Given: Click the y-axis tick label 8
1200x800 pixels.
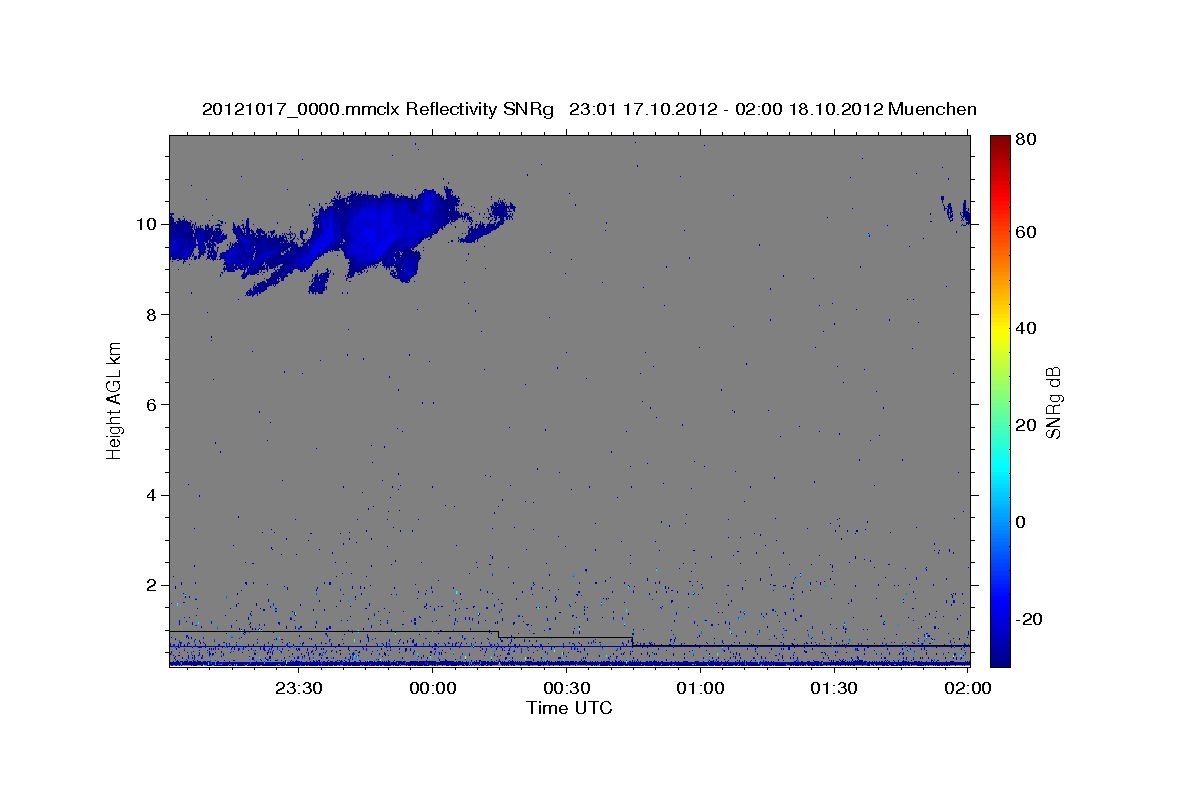Looking at the screenshot, I should click(x=150, y=314).
